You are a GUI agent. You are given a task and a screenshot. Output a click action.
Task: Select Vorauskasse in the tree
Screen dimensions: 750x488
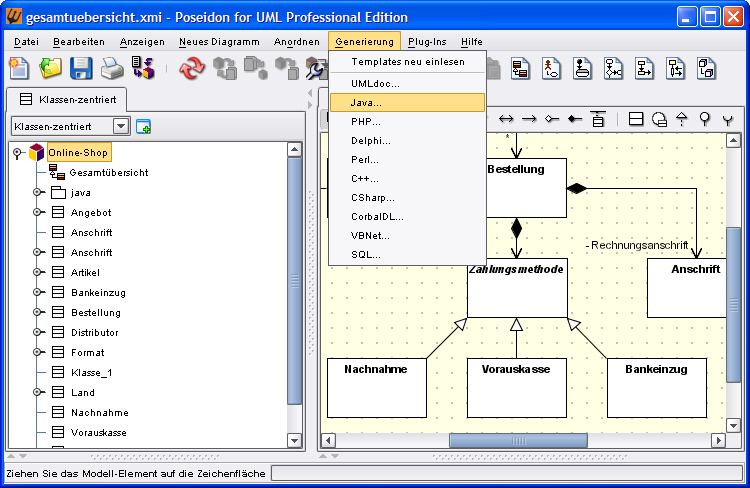[99, 433]
